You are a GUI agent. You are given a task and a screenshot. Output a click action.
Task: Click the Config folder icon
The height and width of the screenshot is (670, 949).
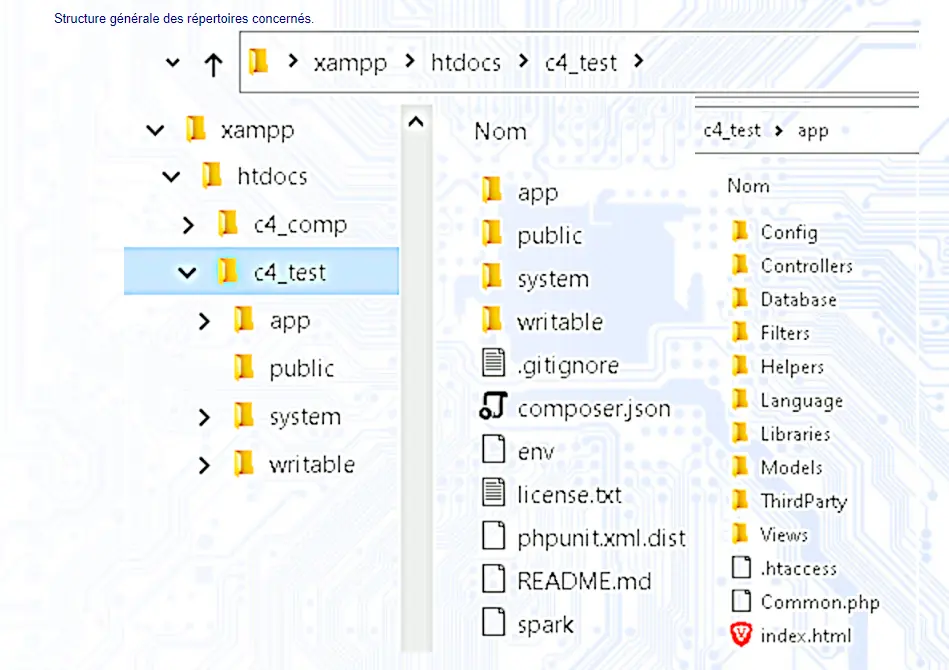(740, 231)
